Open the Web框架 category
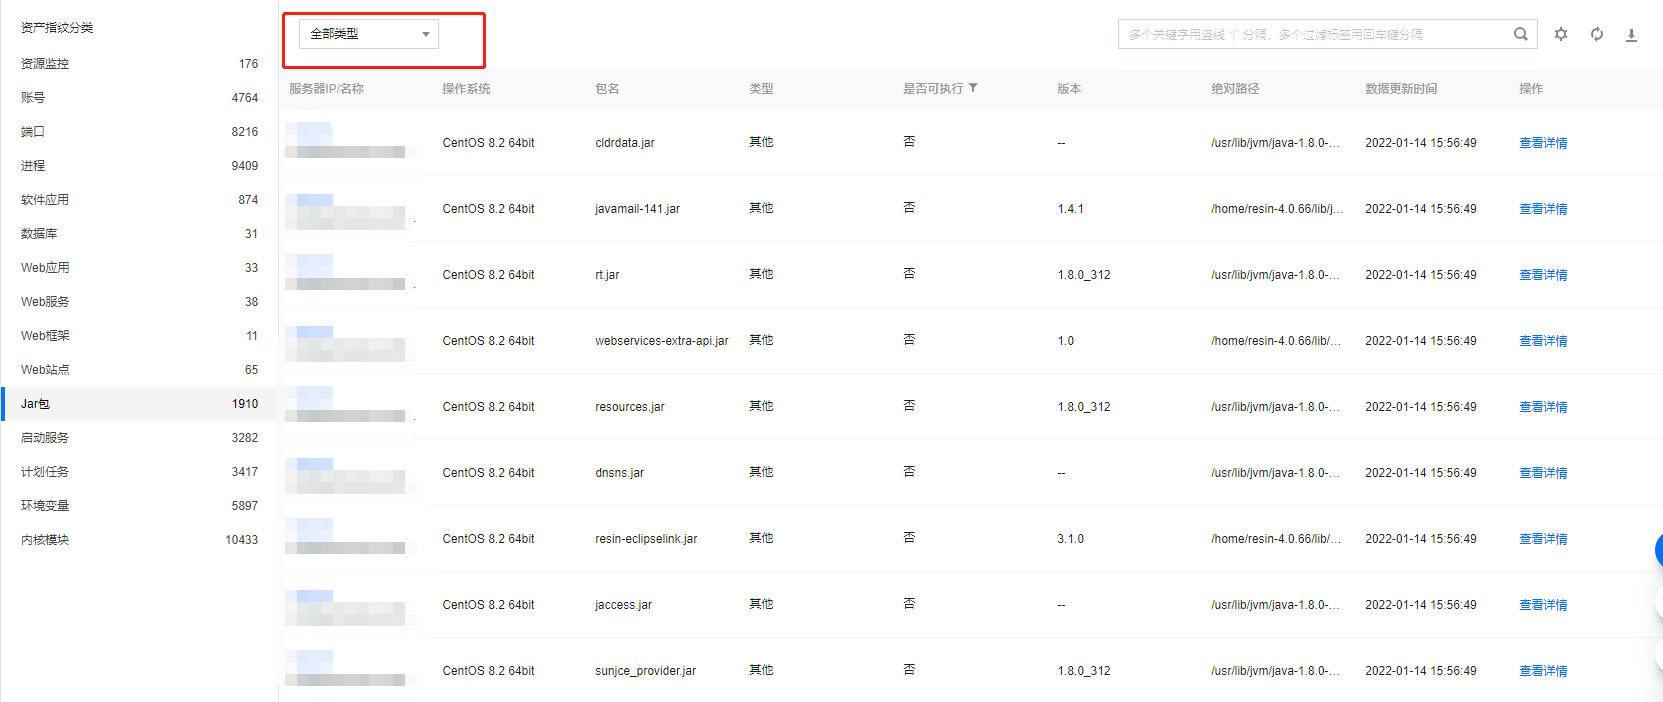This screenshot has height=702, width=1663. pyautogui.click(x=45, y=336)
